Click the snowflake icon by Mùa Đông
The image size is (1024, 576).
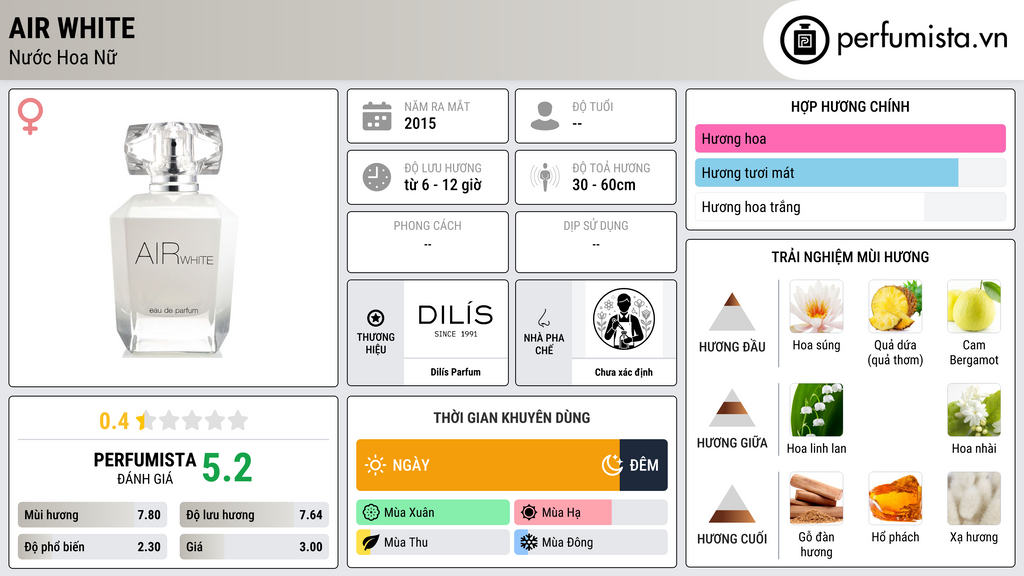pyautogui.click(x=529, y=542)
